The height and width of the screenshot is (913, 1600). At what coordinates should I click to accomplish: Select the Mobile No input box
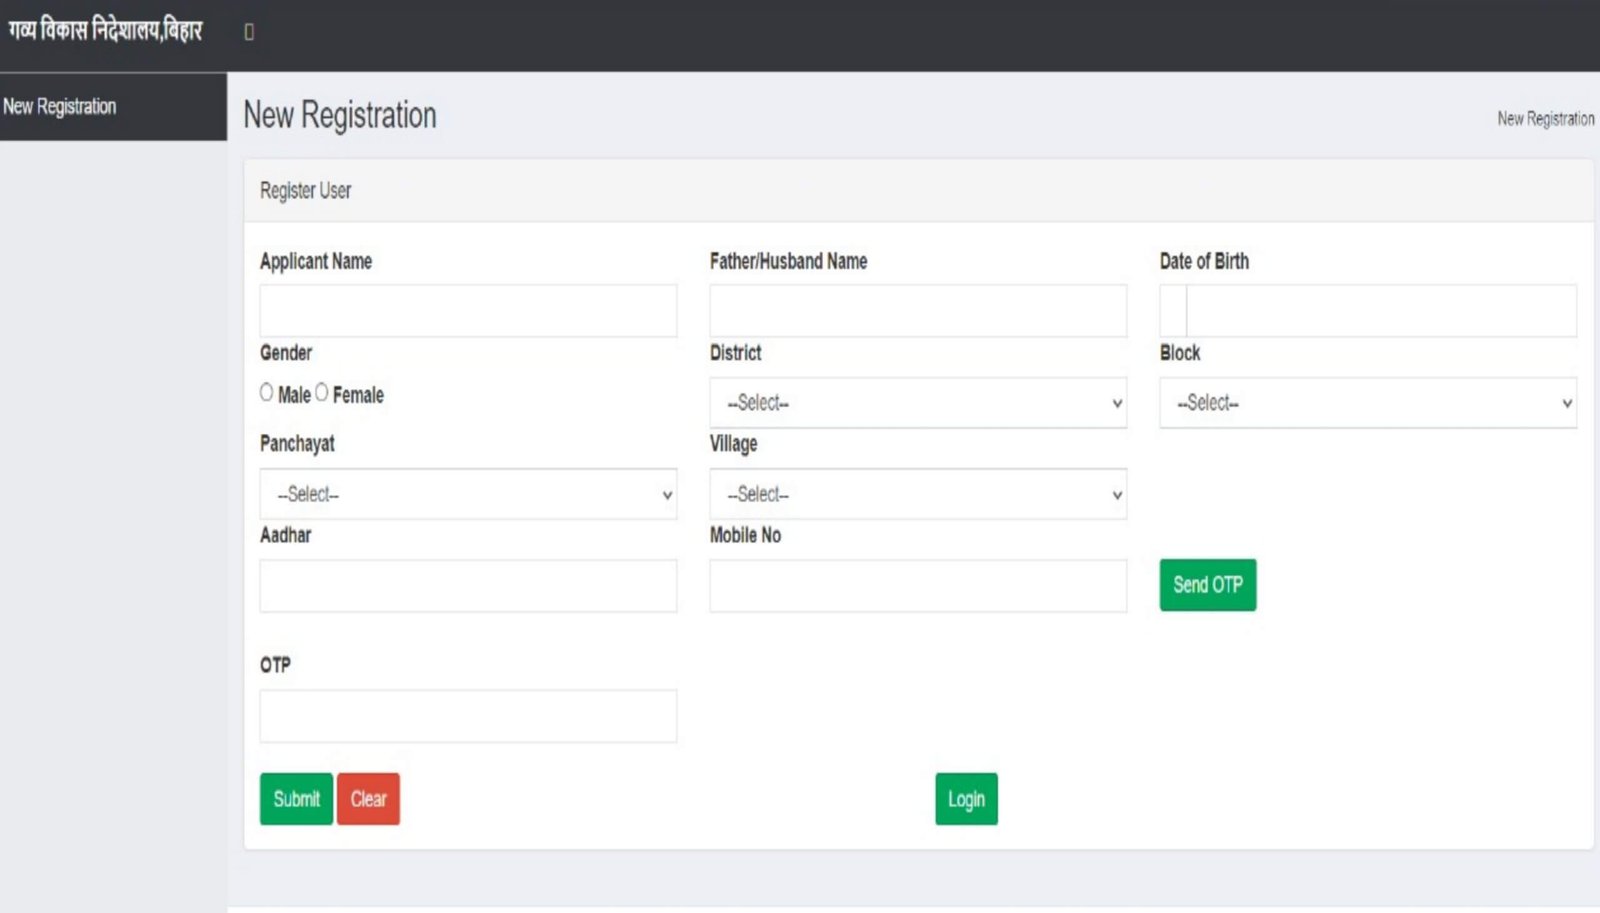pos(917,586)
